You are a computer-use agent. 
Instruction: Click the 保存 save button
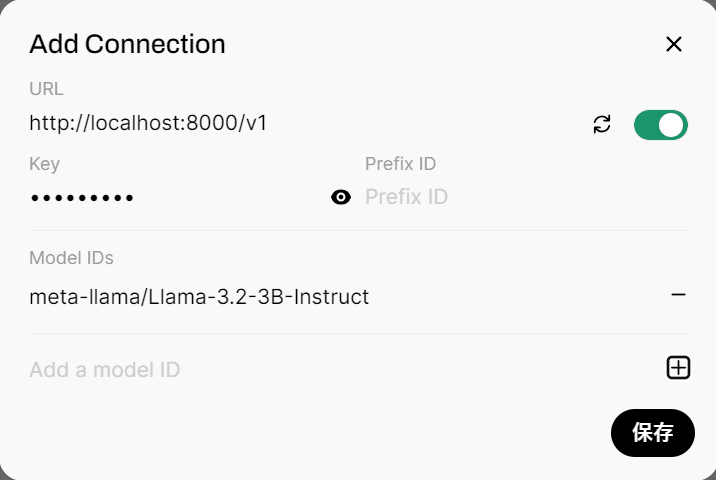652,433
